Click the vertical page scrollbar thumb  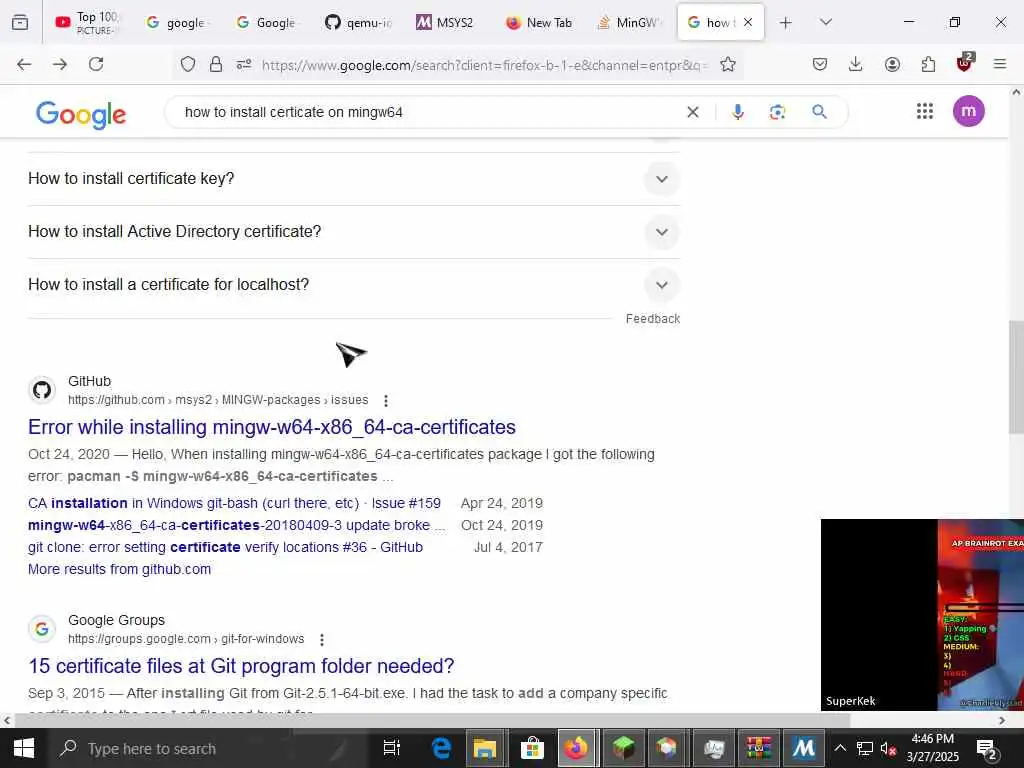(1016, 377)
